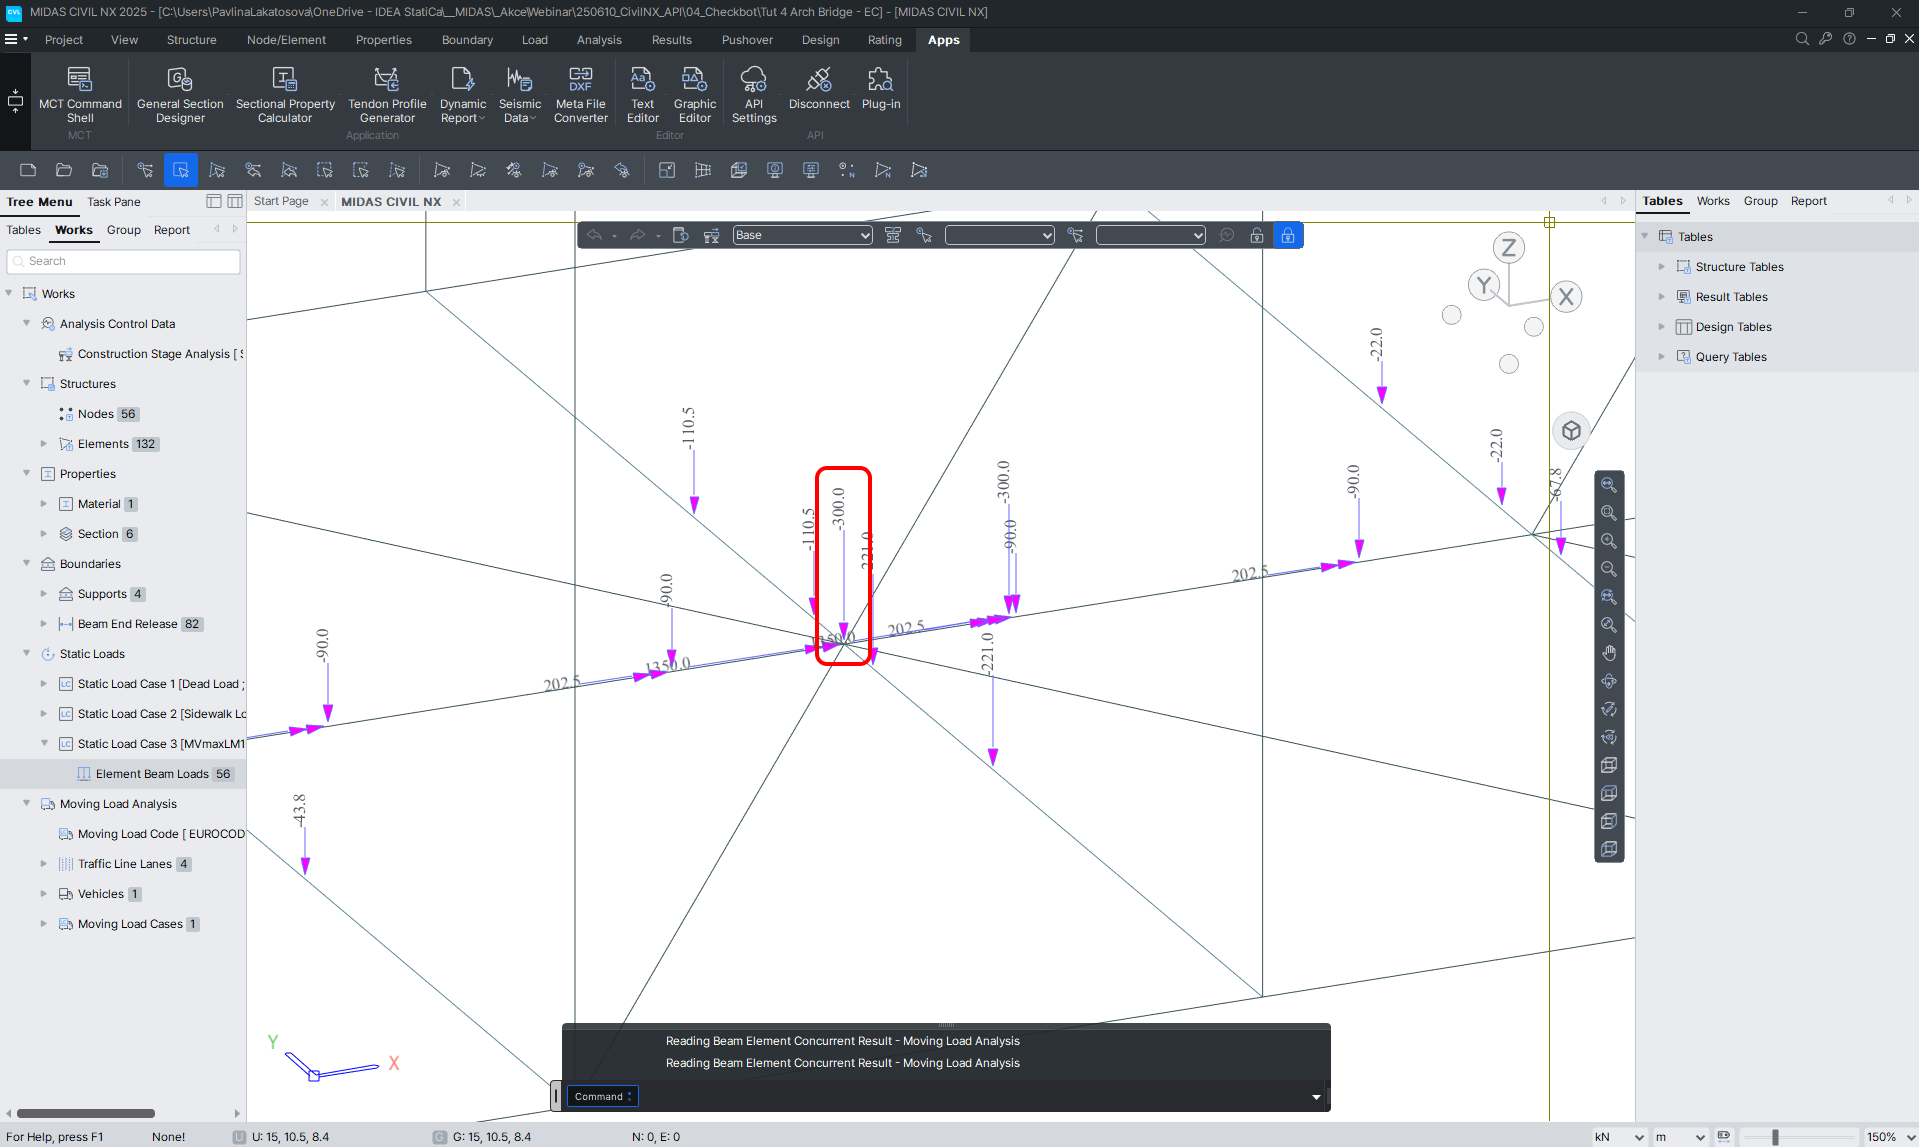Viewport: 1919px width, 1147px height.
Task: Switch to the Task Pane tab
Action: [x=114, y=202]
